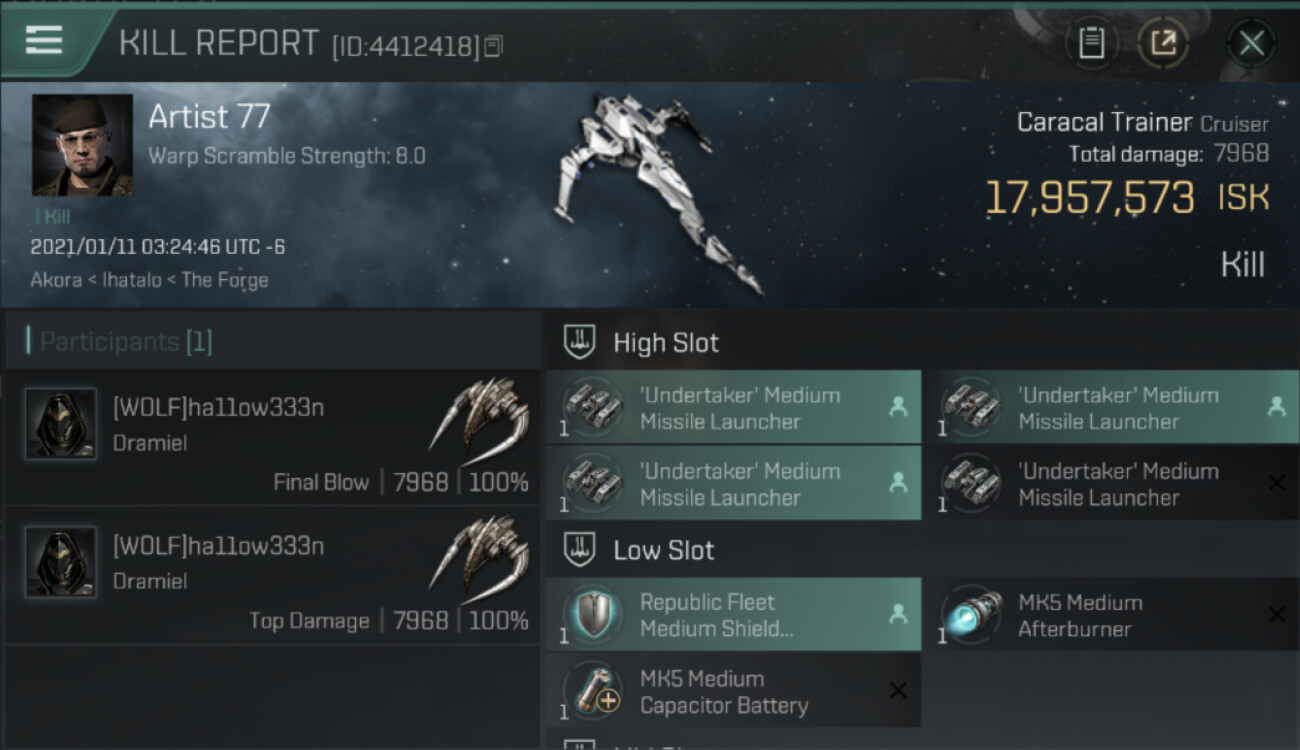The width and height of the screenshot is (1300, 750).
Task: Click the X on MK5 Medium Afterburner
Action: click(1276, 615)
